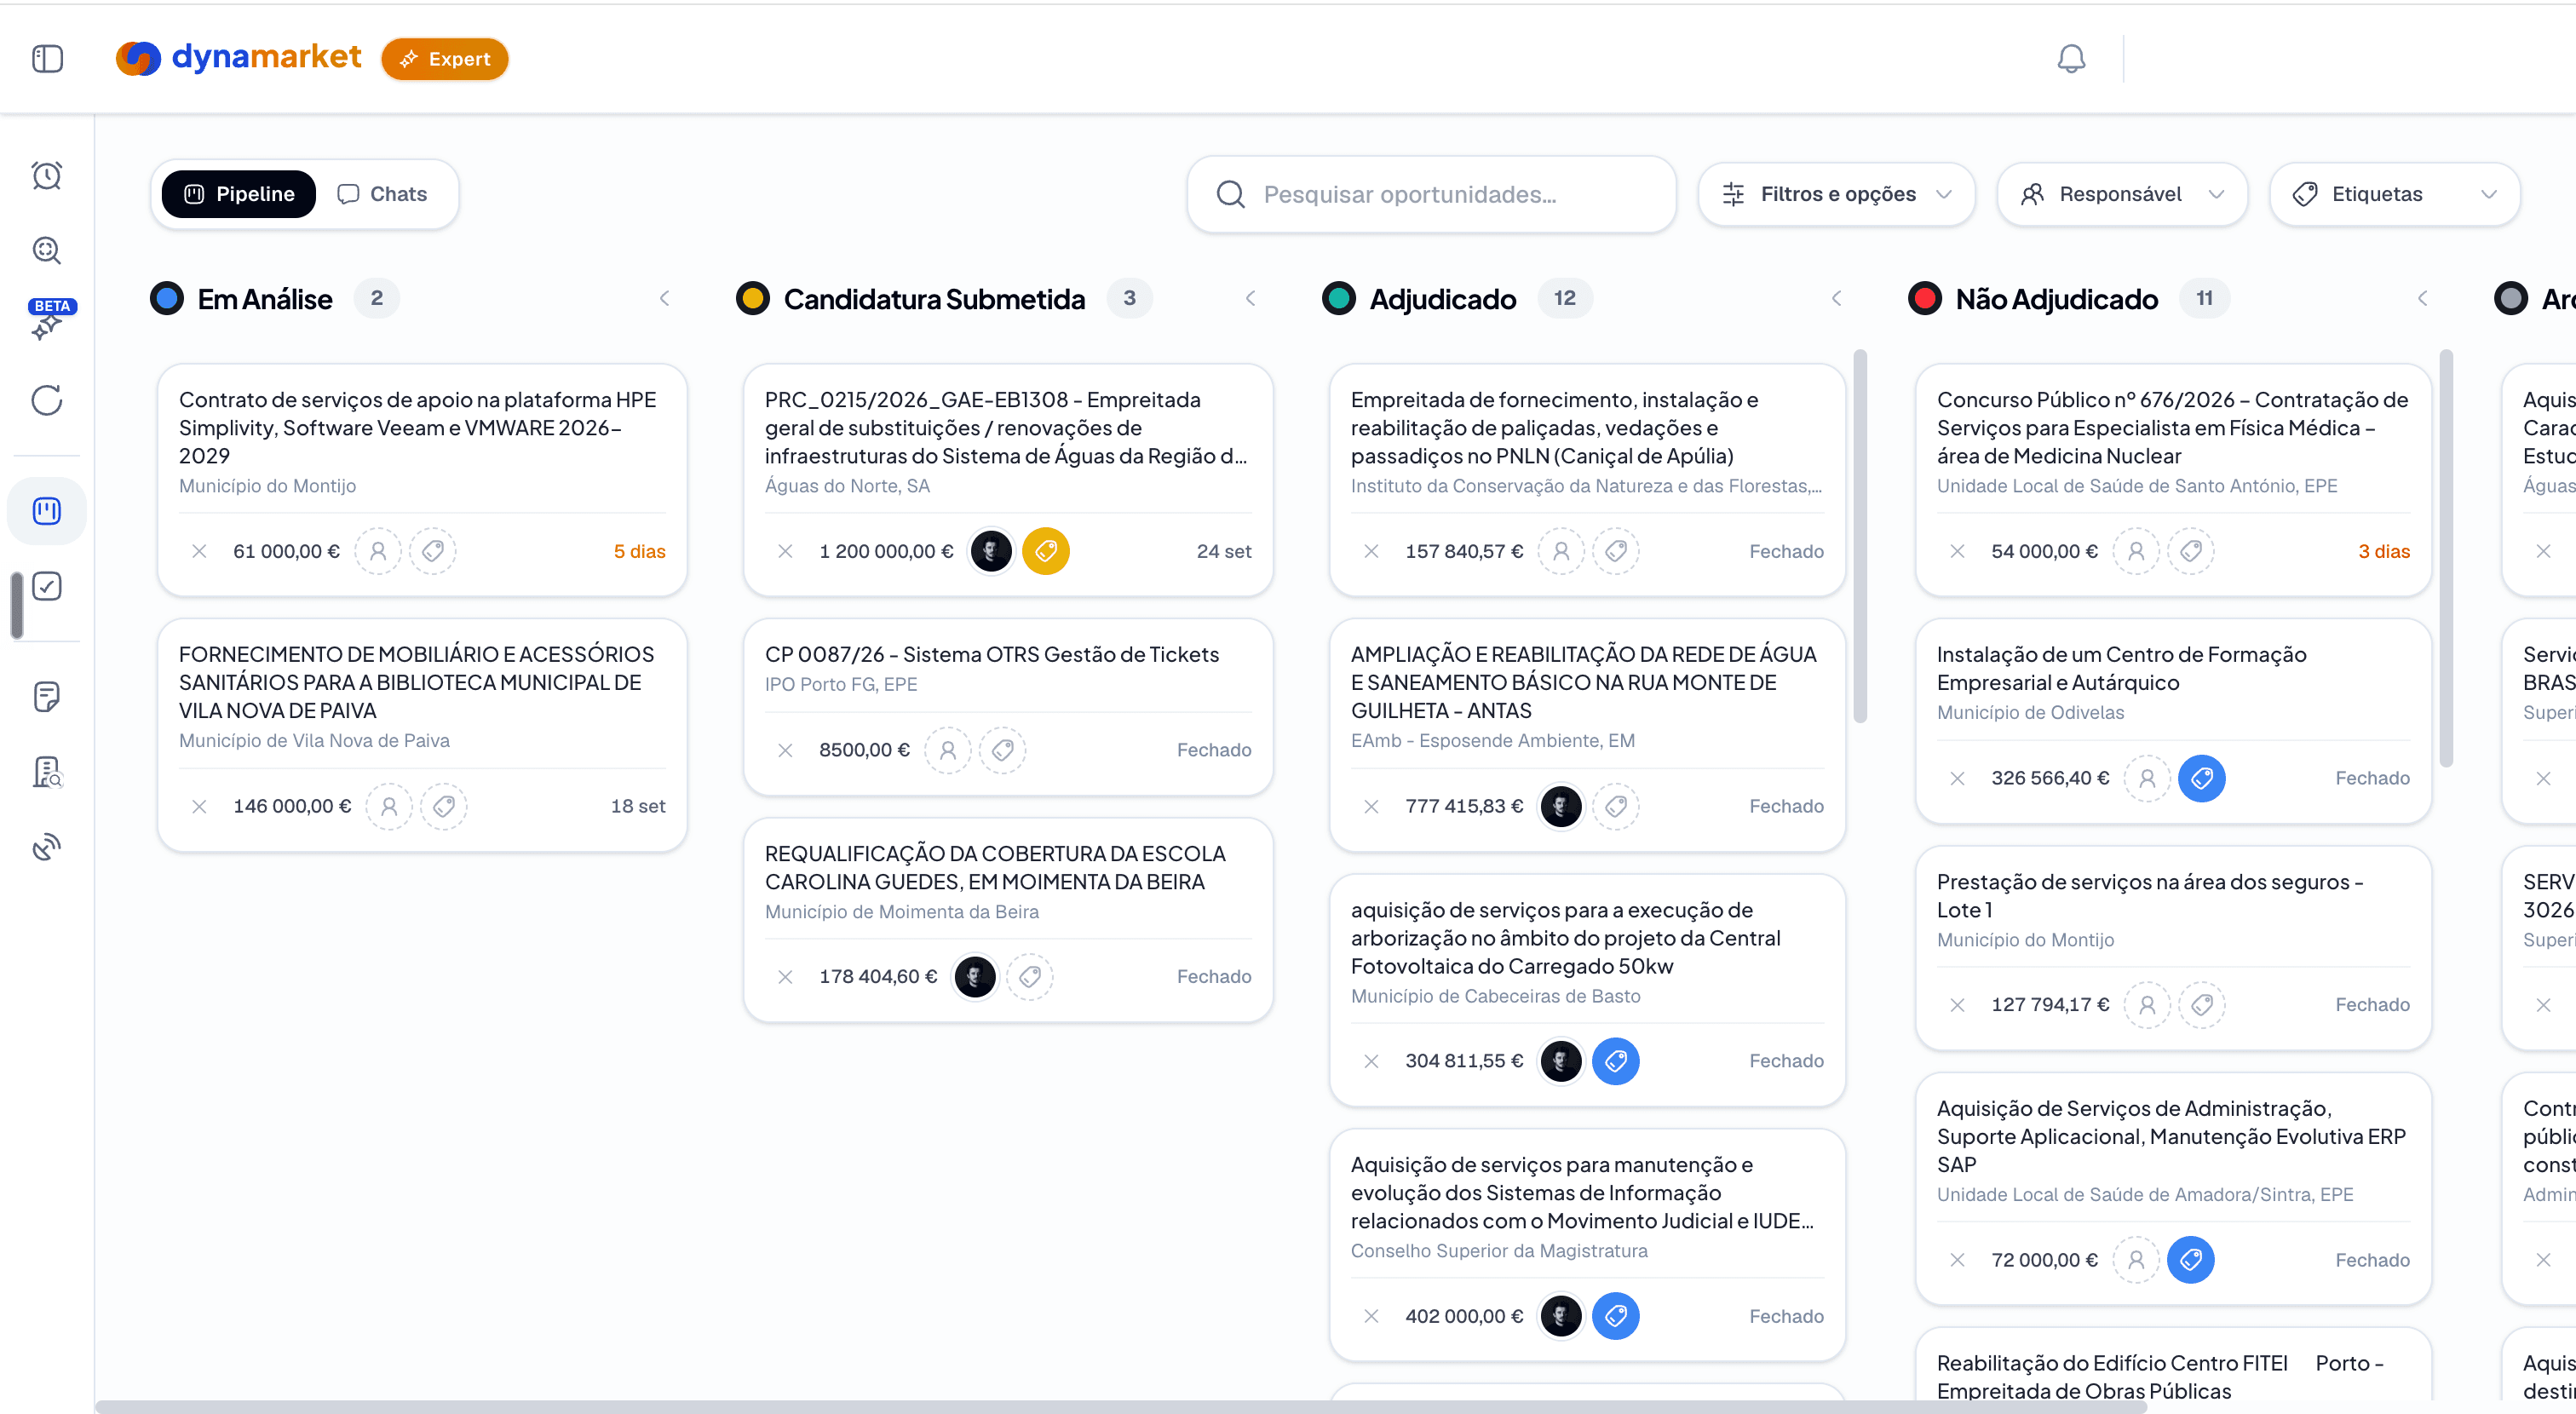Viewport: 2576px width, 1414px height.
Task: Remove the 146 000,00 € card
Action: point(199,806)
